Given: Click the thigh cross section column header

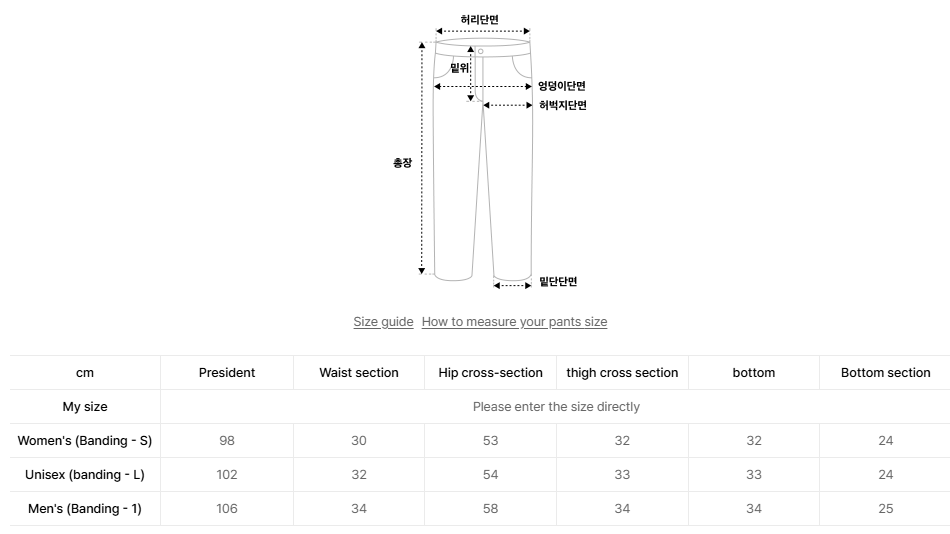Looking at the screenshot, I should 622,373.
